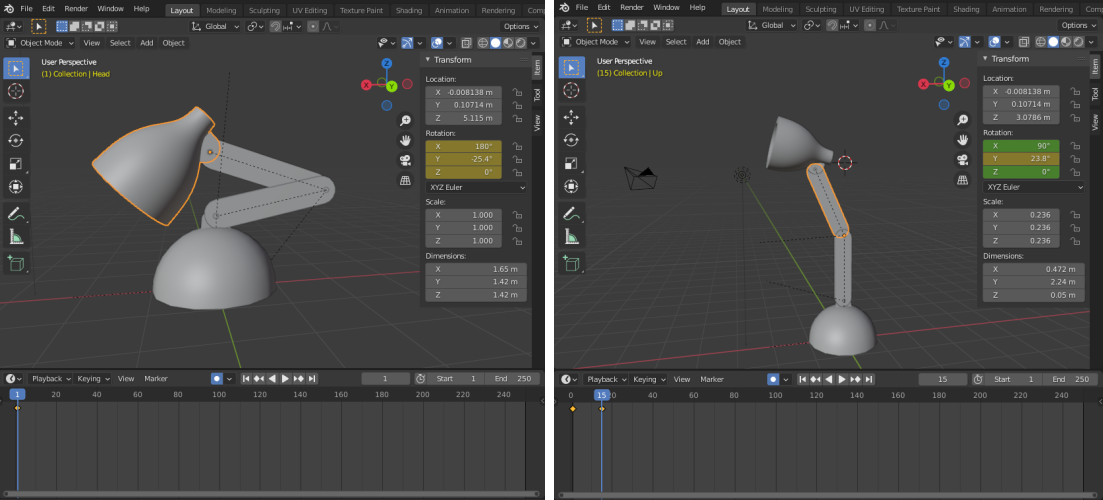
Task: Open Object Mode dropdown in right window
Action: click(x=599, y=41)
